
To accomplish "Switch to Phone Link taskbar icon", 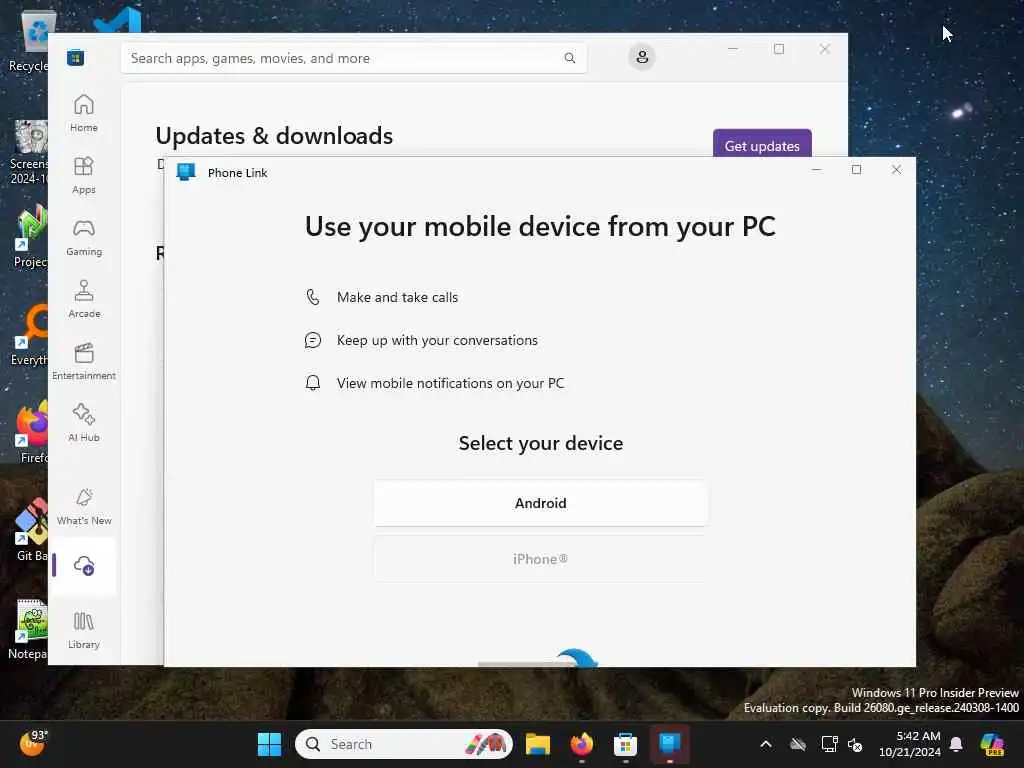I will 669,744.
